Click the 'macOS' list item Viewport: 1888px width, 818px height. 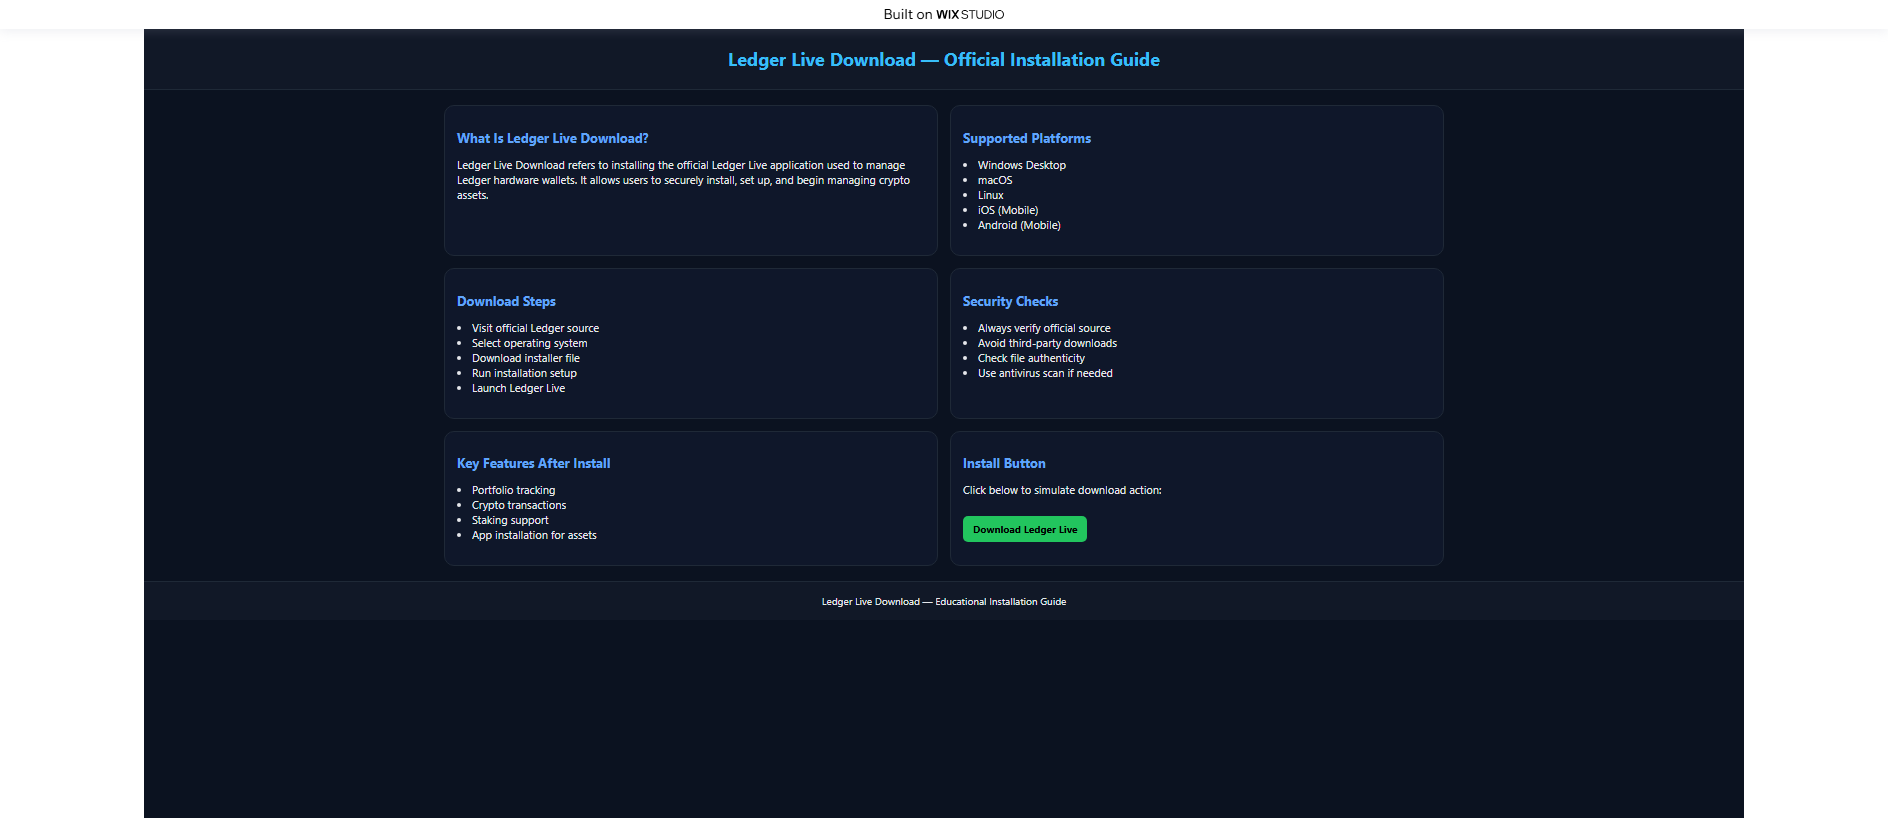(x=995, y=180)
